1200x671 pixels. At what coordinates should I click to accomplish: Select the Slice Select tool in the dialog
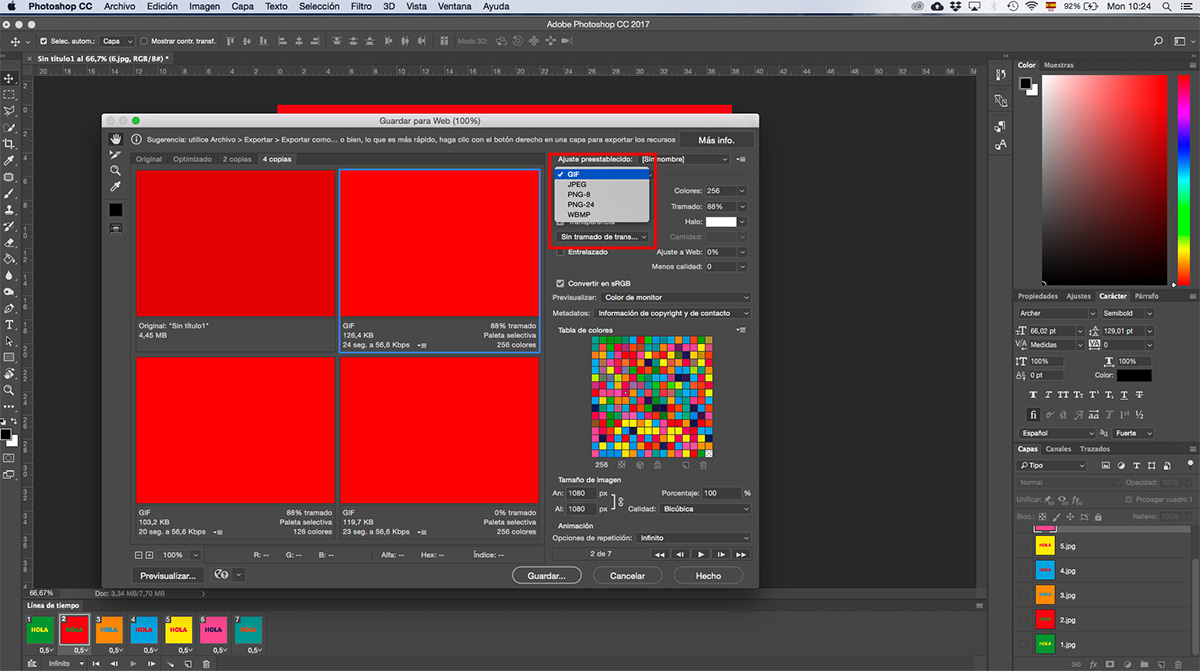point(116,155)
